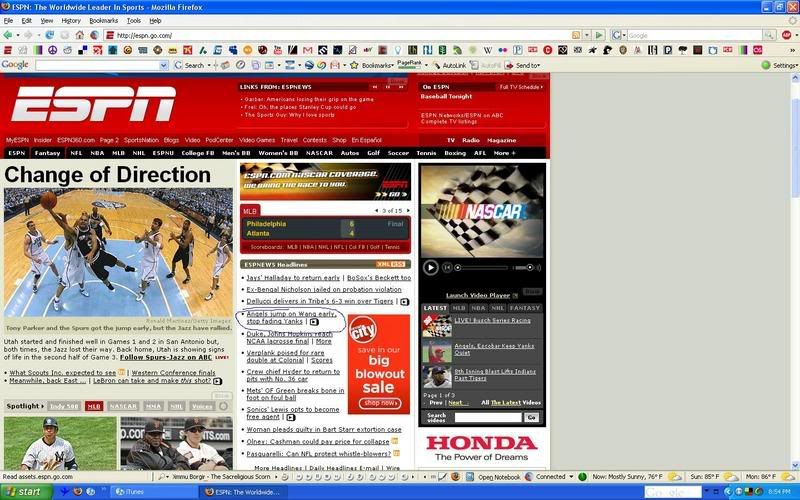Open the peace sign bookmark icon
Viewport: 800px width, 500px height.
tap(53, 50)
